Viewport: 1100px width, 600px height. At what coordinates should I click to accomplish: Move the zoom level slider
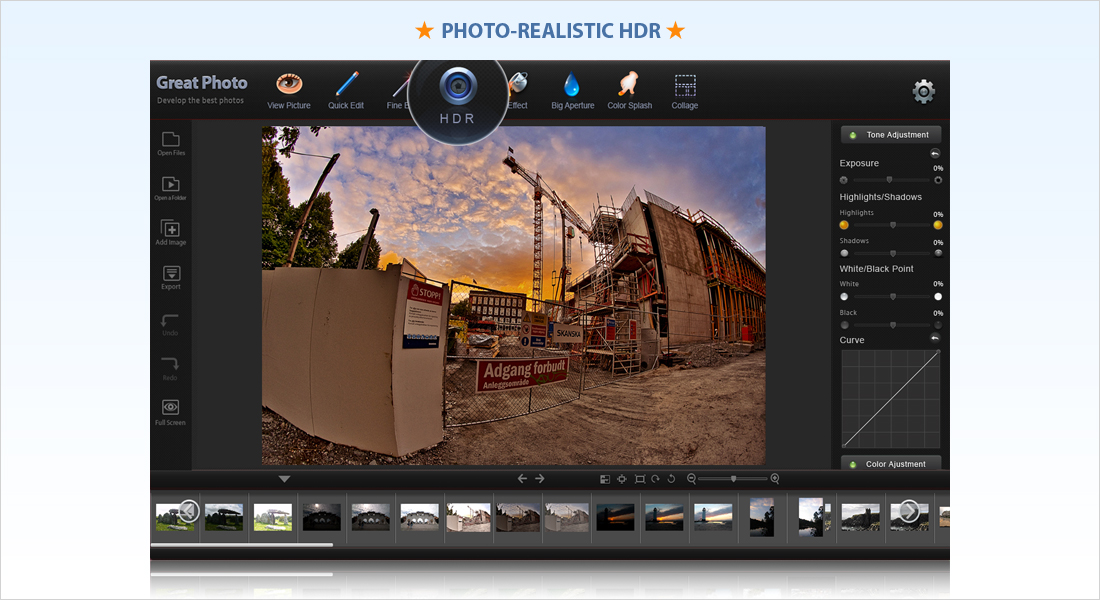point(733,479)
